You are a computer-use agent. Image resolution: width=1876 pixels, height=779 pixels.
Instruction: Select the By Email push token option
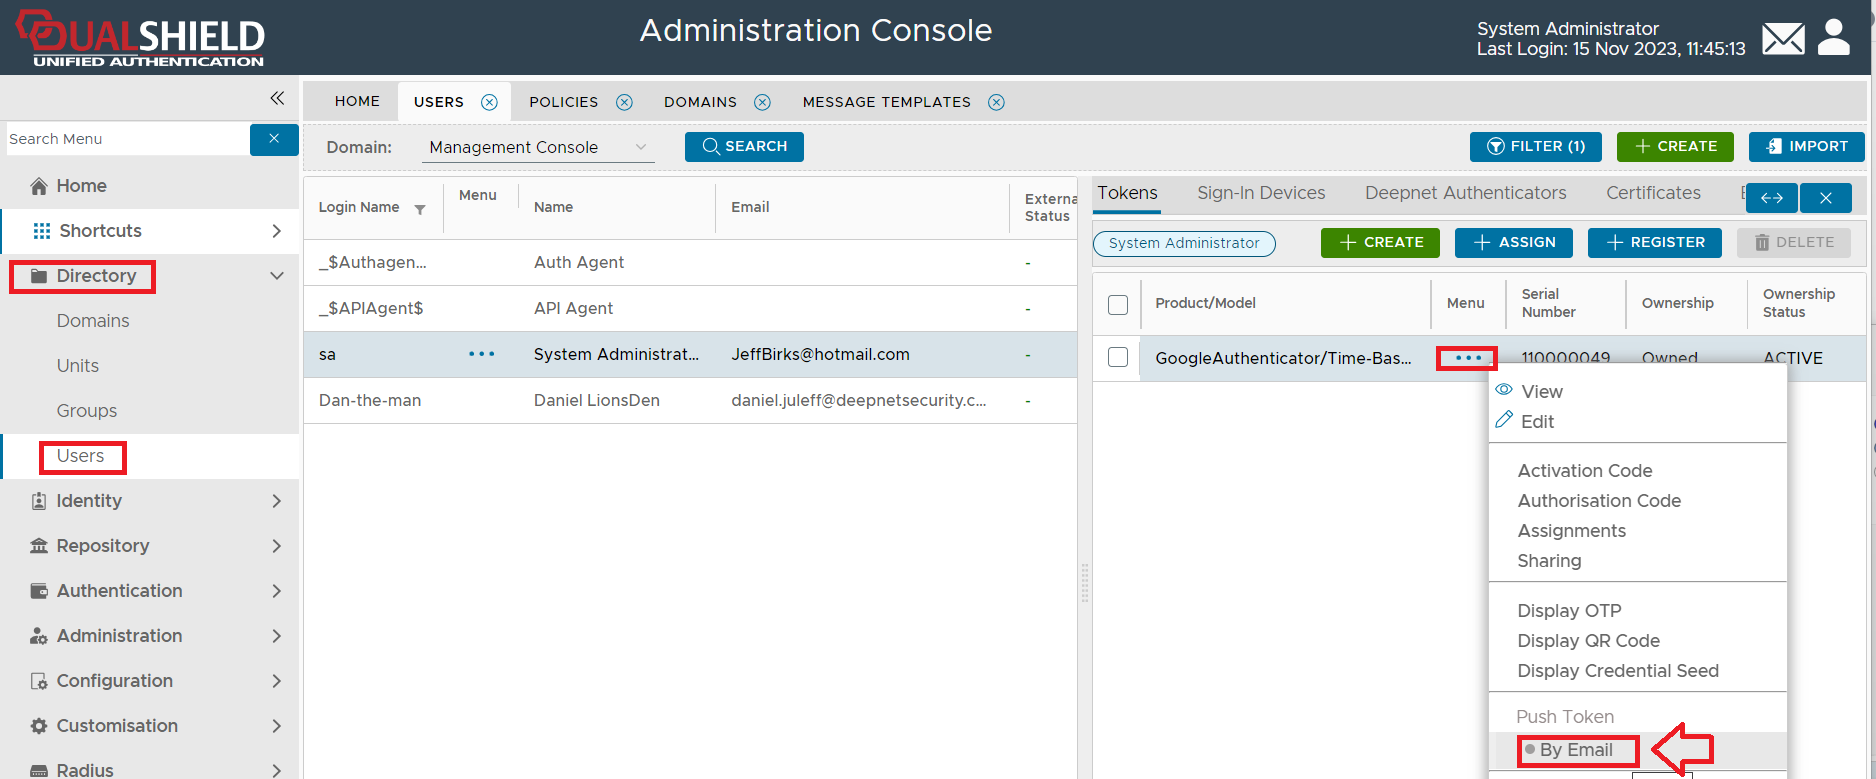pyautogui.click(x=1576, y=750)
